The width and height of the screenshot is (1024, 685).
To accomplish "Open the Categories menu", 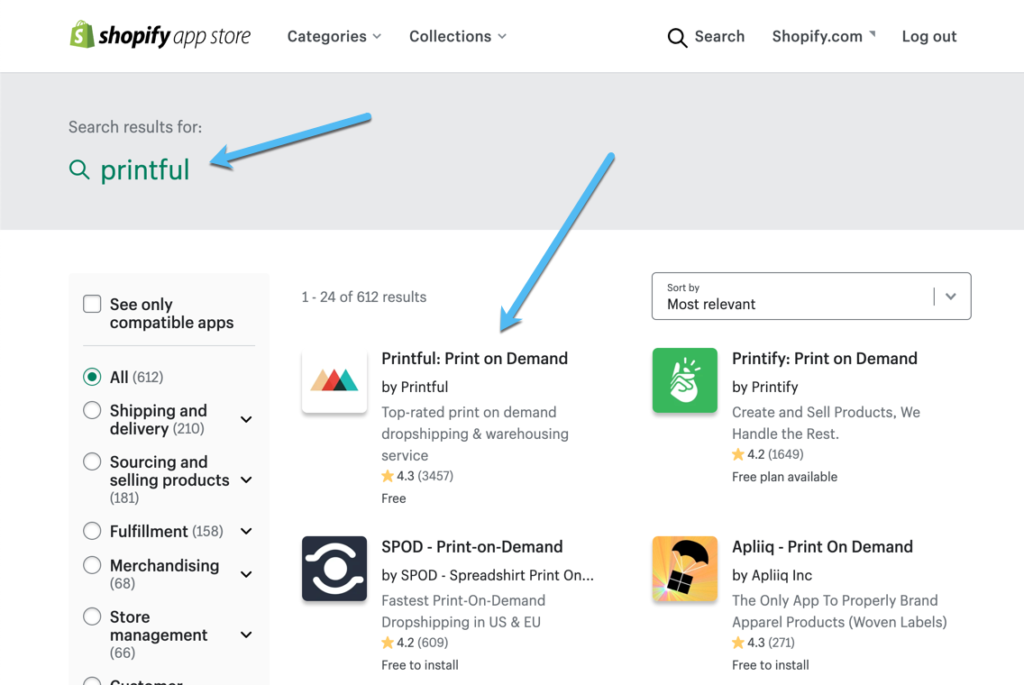I will [x=334, y=37].
